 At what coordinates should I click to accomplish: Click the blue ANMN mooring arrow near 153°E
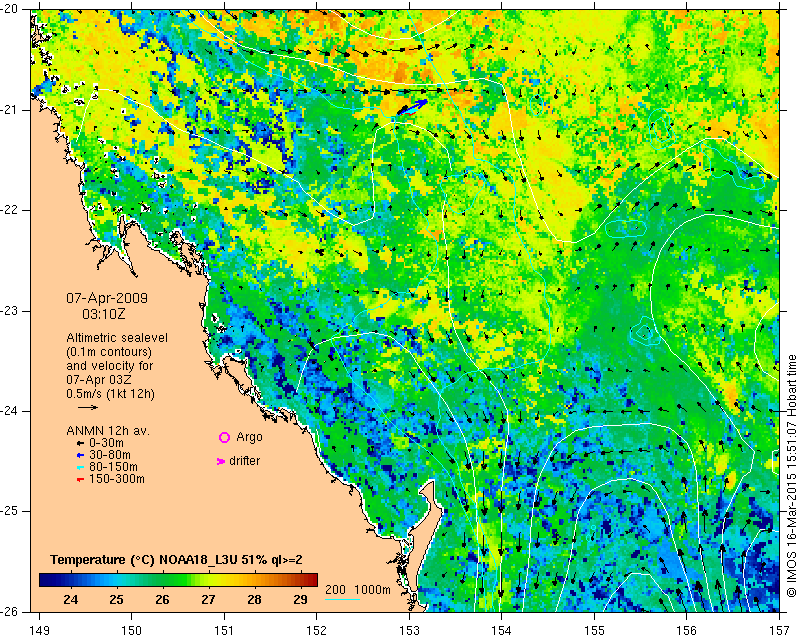point(413,107)
